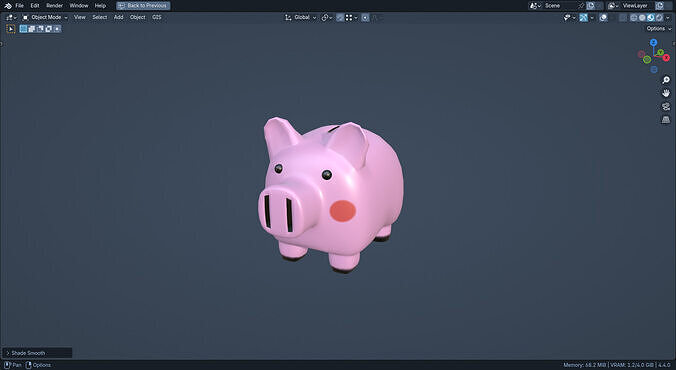The height and width of the screenshot is (370, 676).
Task: Choose the Extend Selection mode
Action: pos(31,29)
